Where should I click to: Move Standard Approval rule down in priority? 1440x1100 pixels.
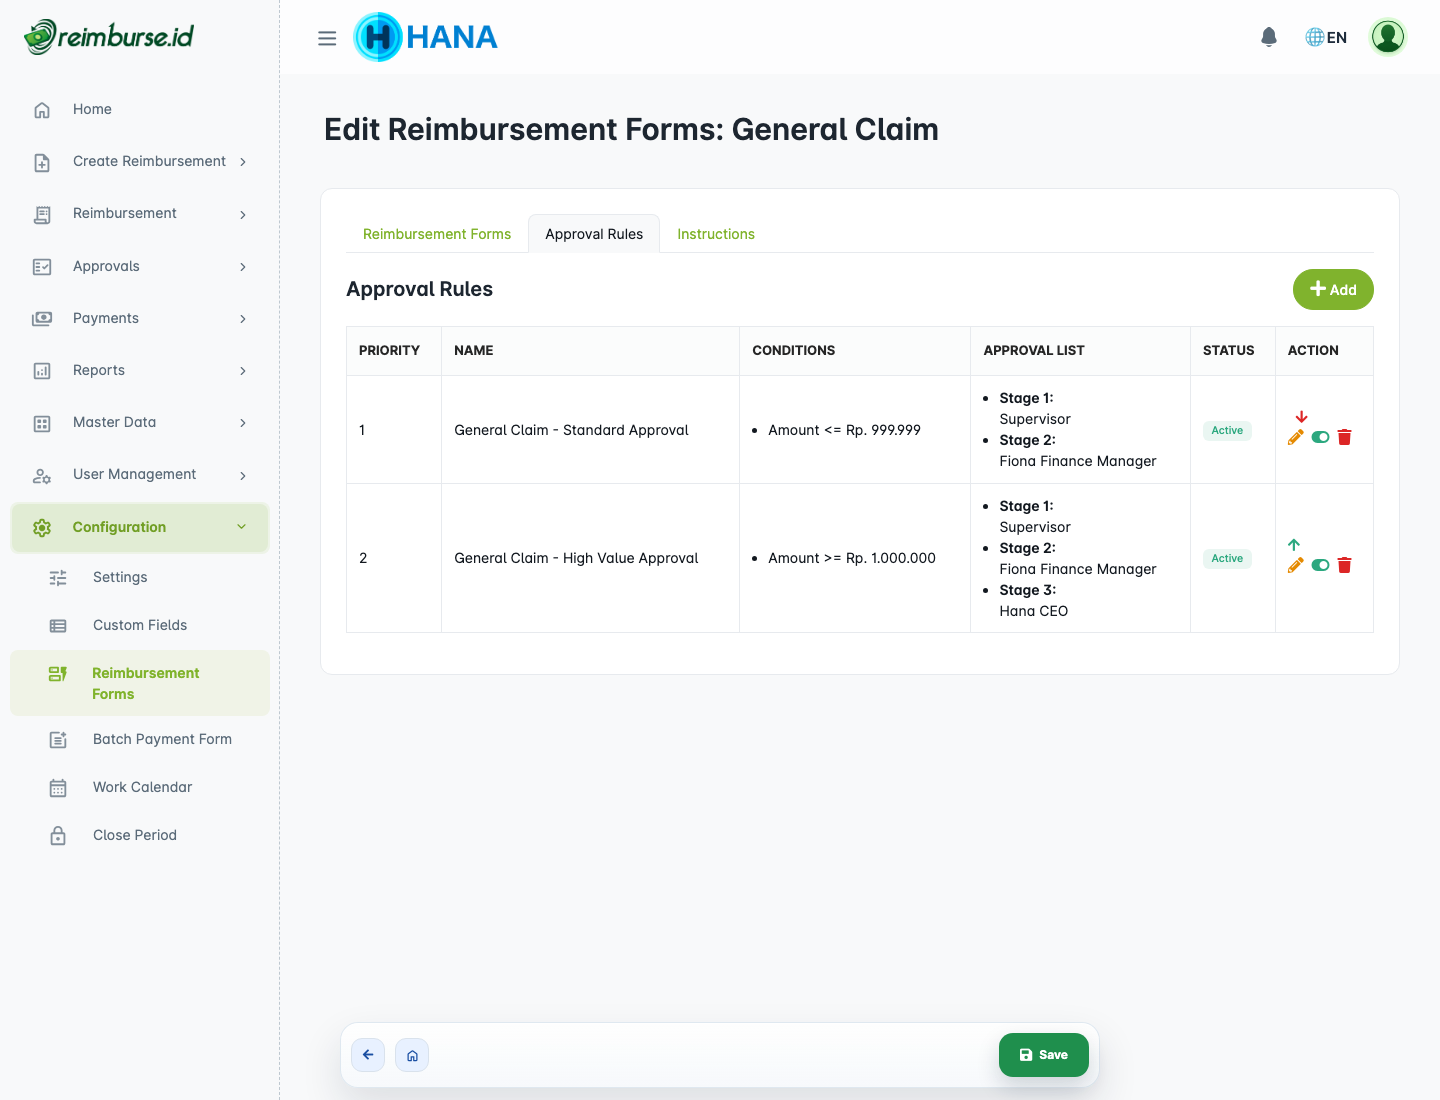1301,416
